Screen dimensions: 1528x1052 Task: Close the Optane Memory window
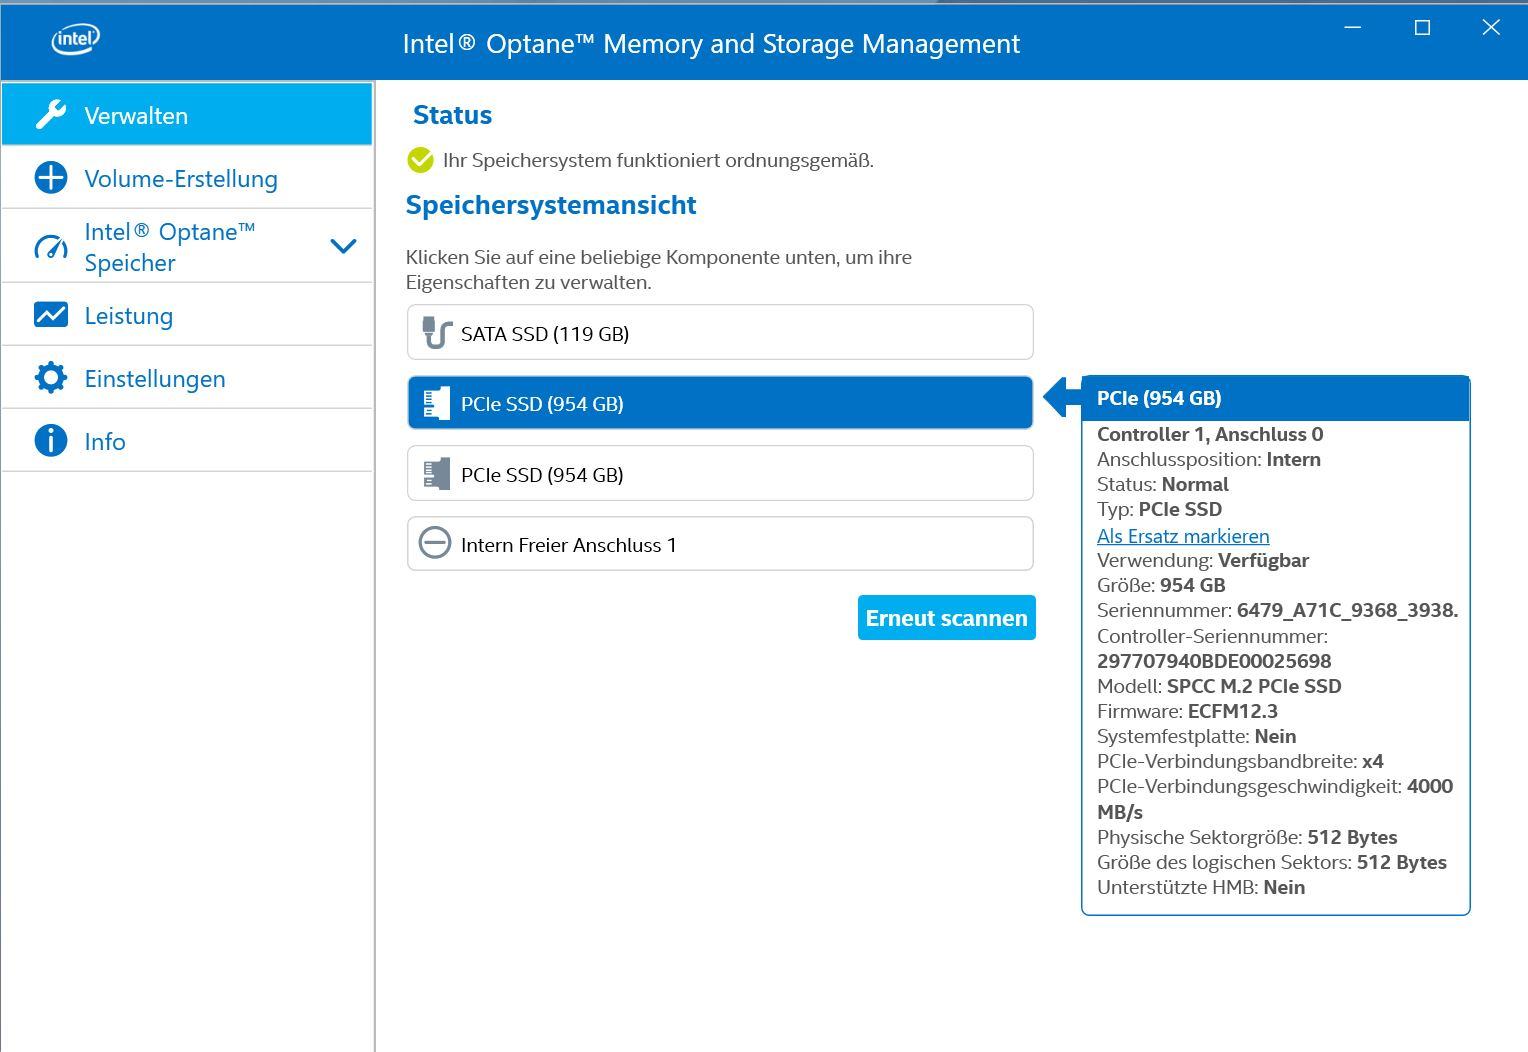(x=1491, y=28)
